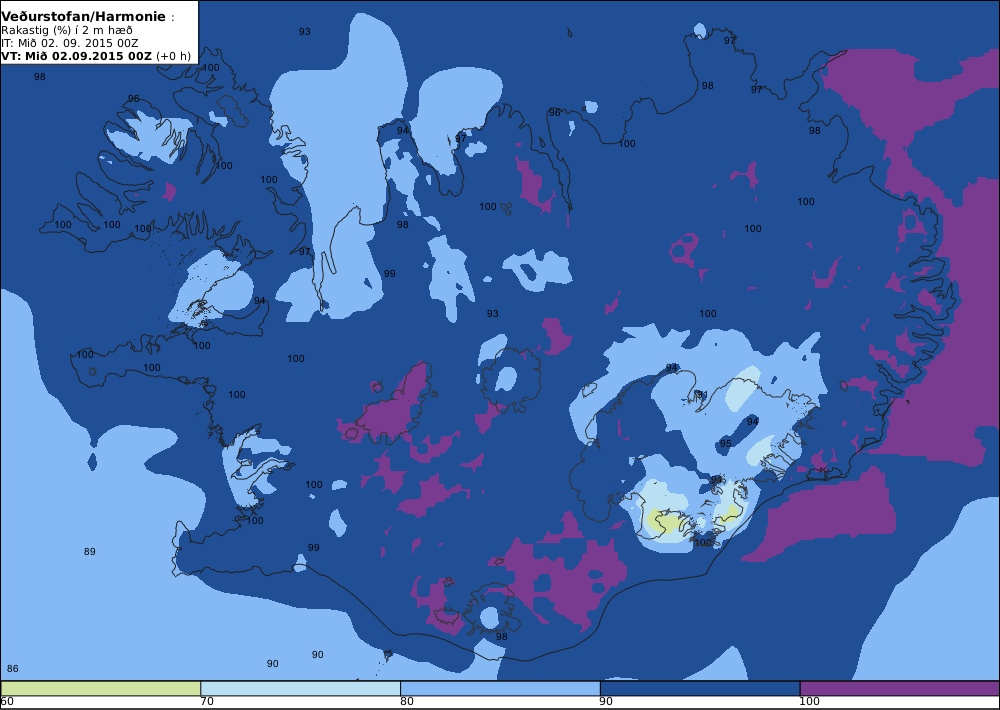Click the 'Rakastig (%) í 2 m hæð' label
The width and height of the screenshot is (1000, 710).
click(67, 30)
